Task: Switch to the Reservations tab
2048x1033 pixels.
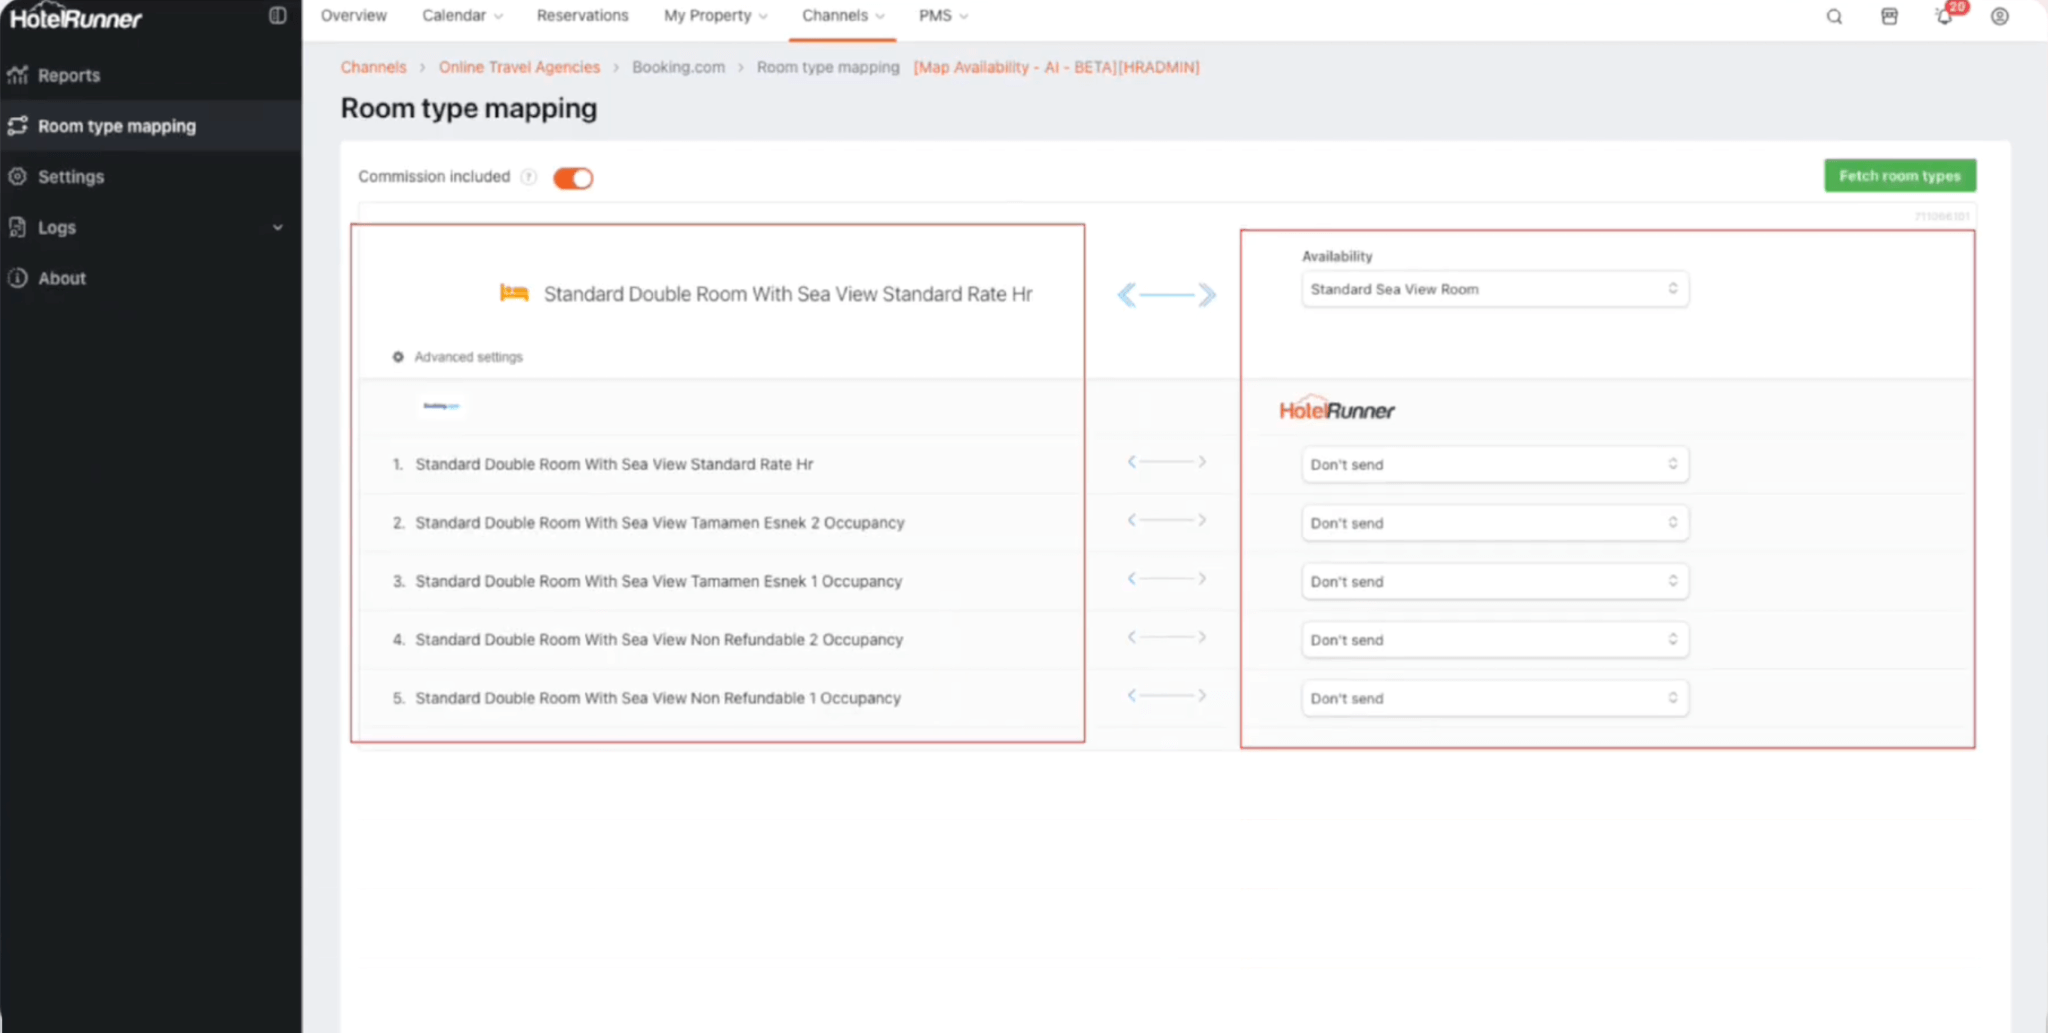Action: click(x=582, y=16)
